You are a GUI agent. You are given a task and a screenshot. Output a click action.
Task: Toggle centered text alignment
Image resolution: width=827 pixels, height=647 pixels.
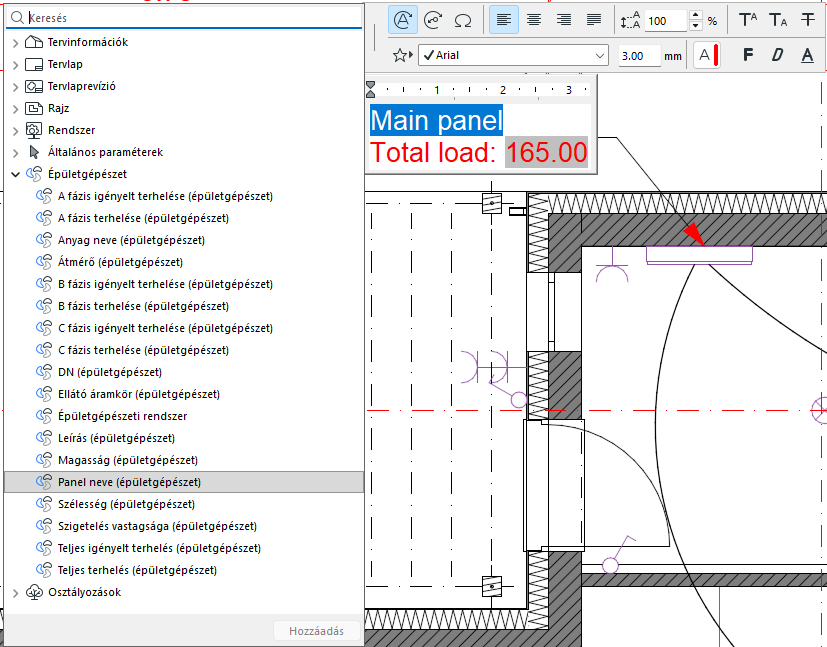(x=534, y=21)
